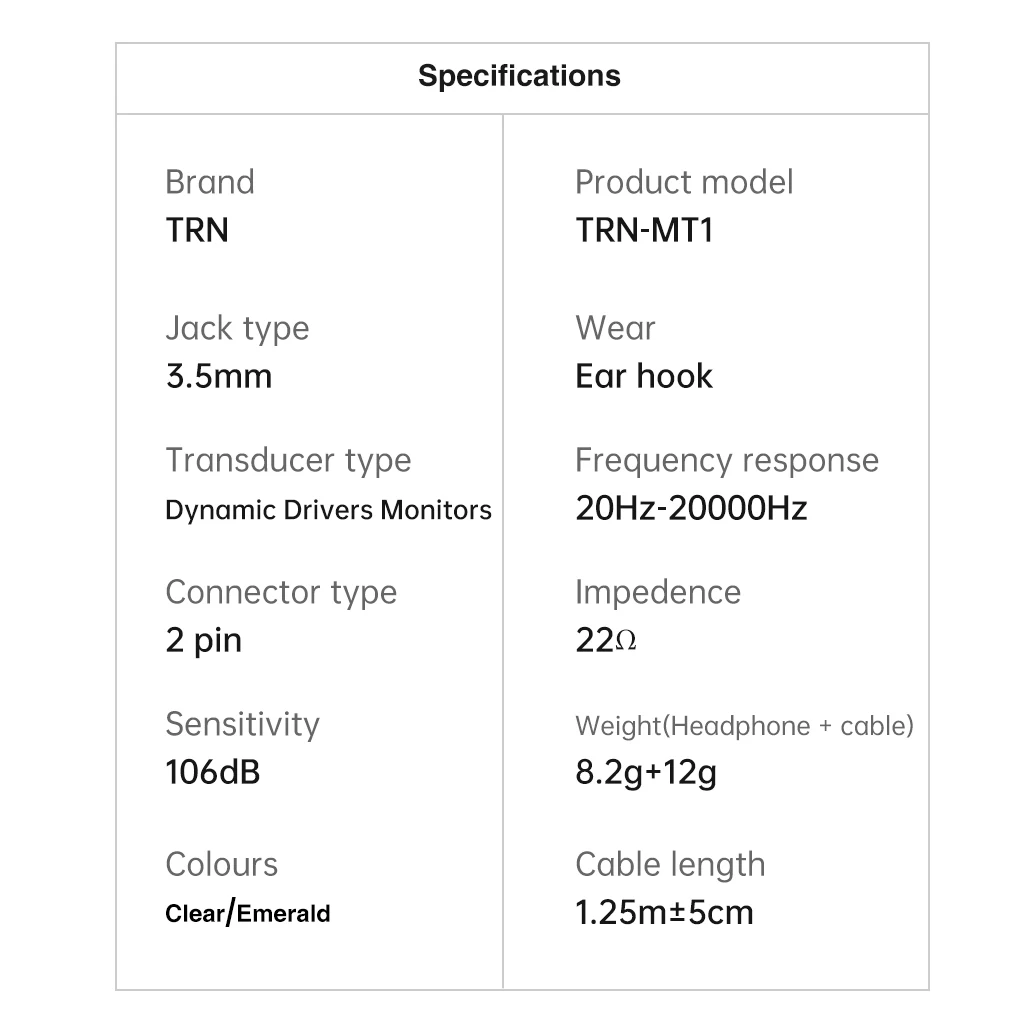Select the Ear hook value
Viewport: 1020px width, 1020px height.
[x=644, y=377]
